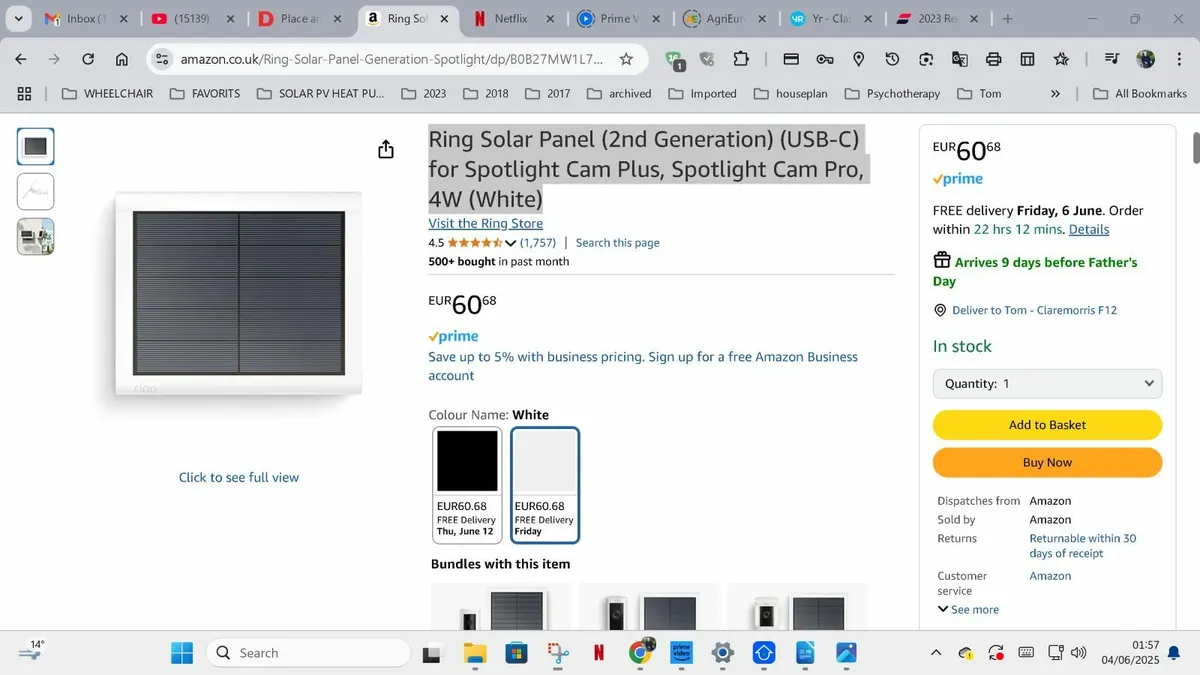The width and height of the screenshot is (1200, 675).
Task: Go to the browser home page
Action: tap(122, 59)
